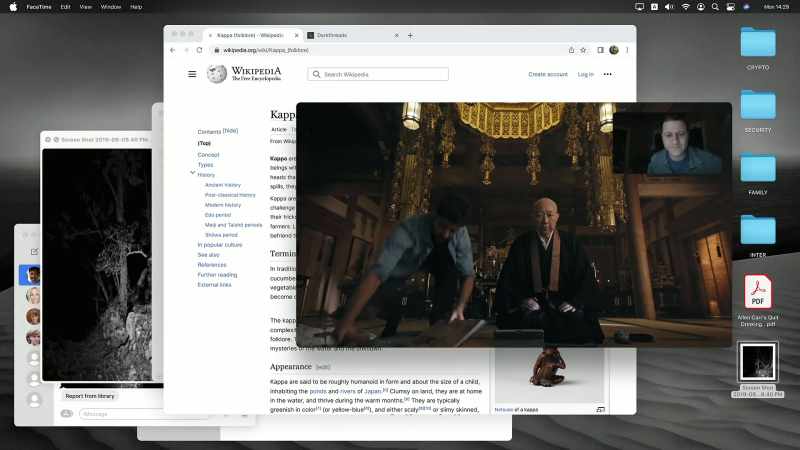
Task: Click the Search Wikipedia field
Action: 378,74
